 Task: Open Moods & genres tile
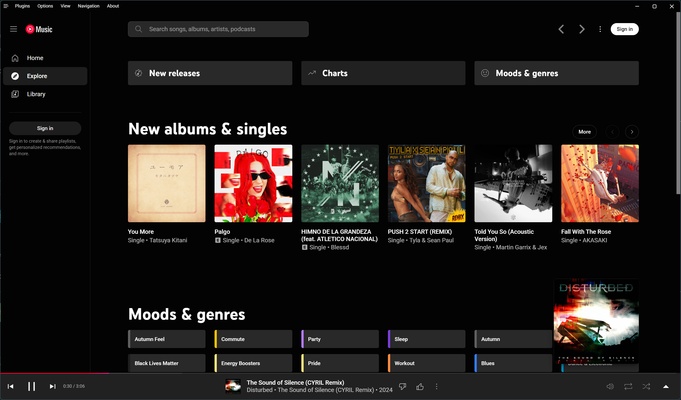click(556, 73)
